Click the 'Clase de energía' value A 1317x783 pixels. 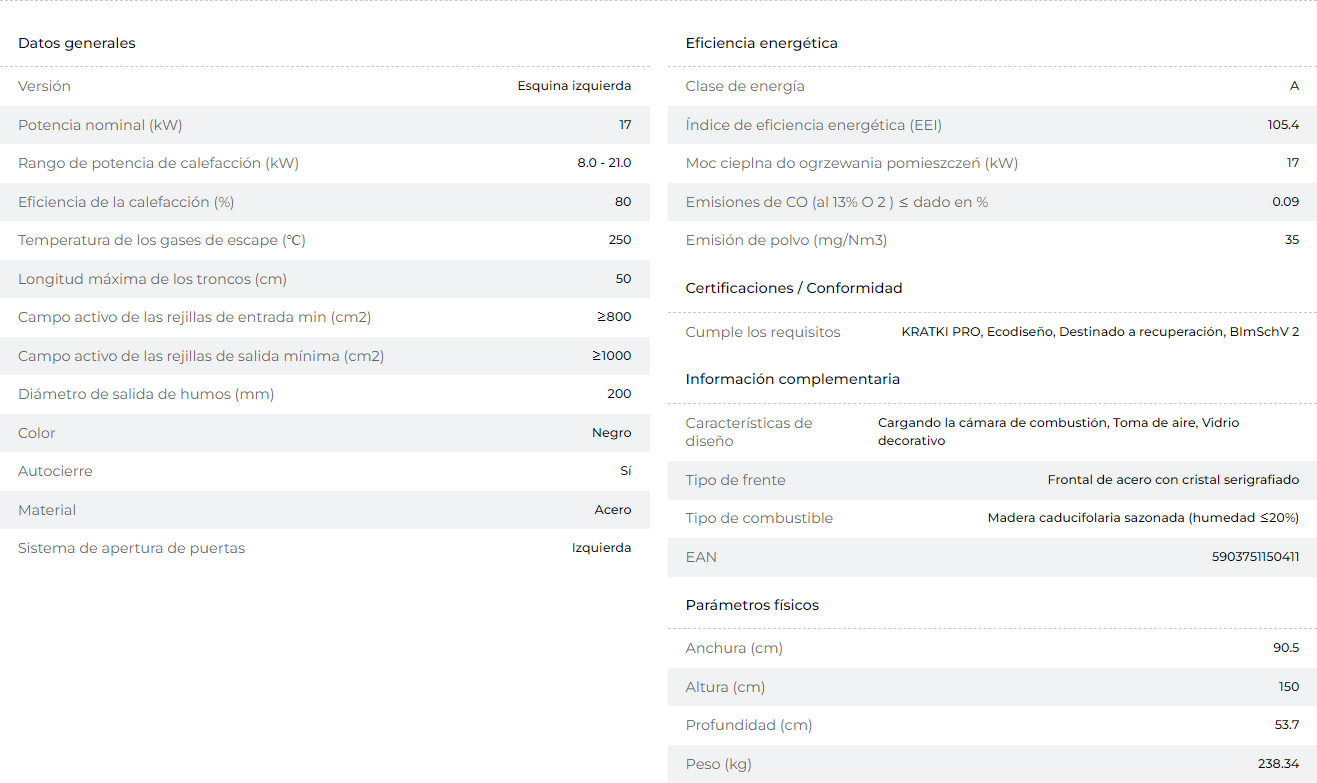pyautogui.click(x=1294, y=86)
